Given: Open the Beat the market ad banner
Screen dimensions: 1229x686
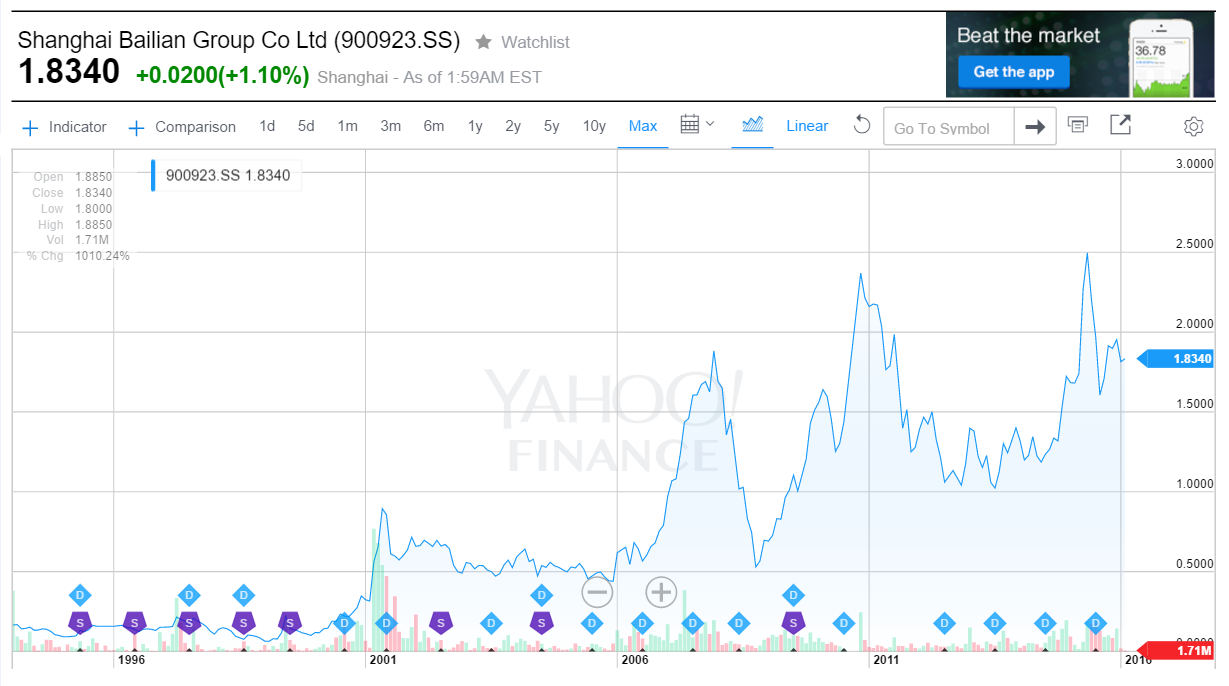Looking at the screenshot, I should click(x=1080, y=55).
